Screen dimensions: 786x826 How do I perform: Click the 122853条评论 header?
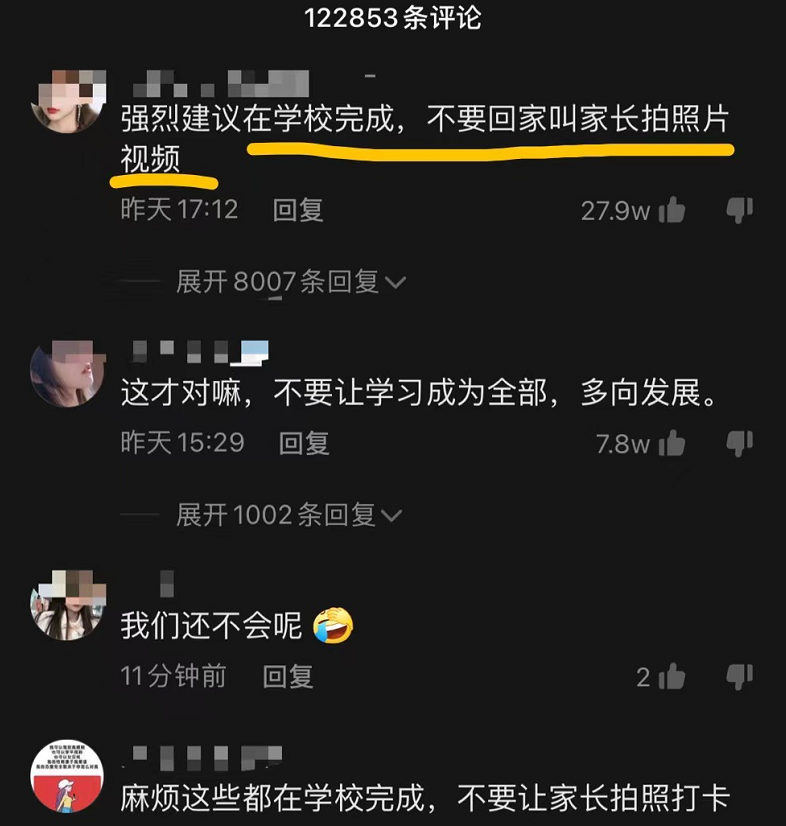click(393, 17)
